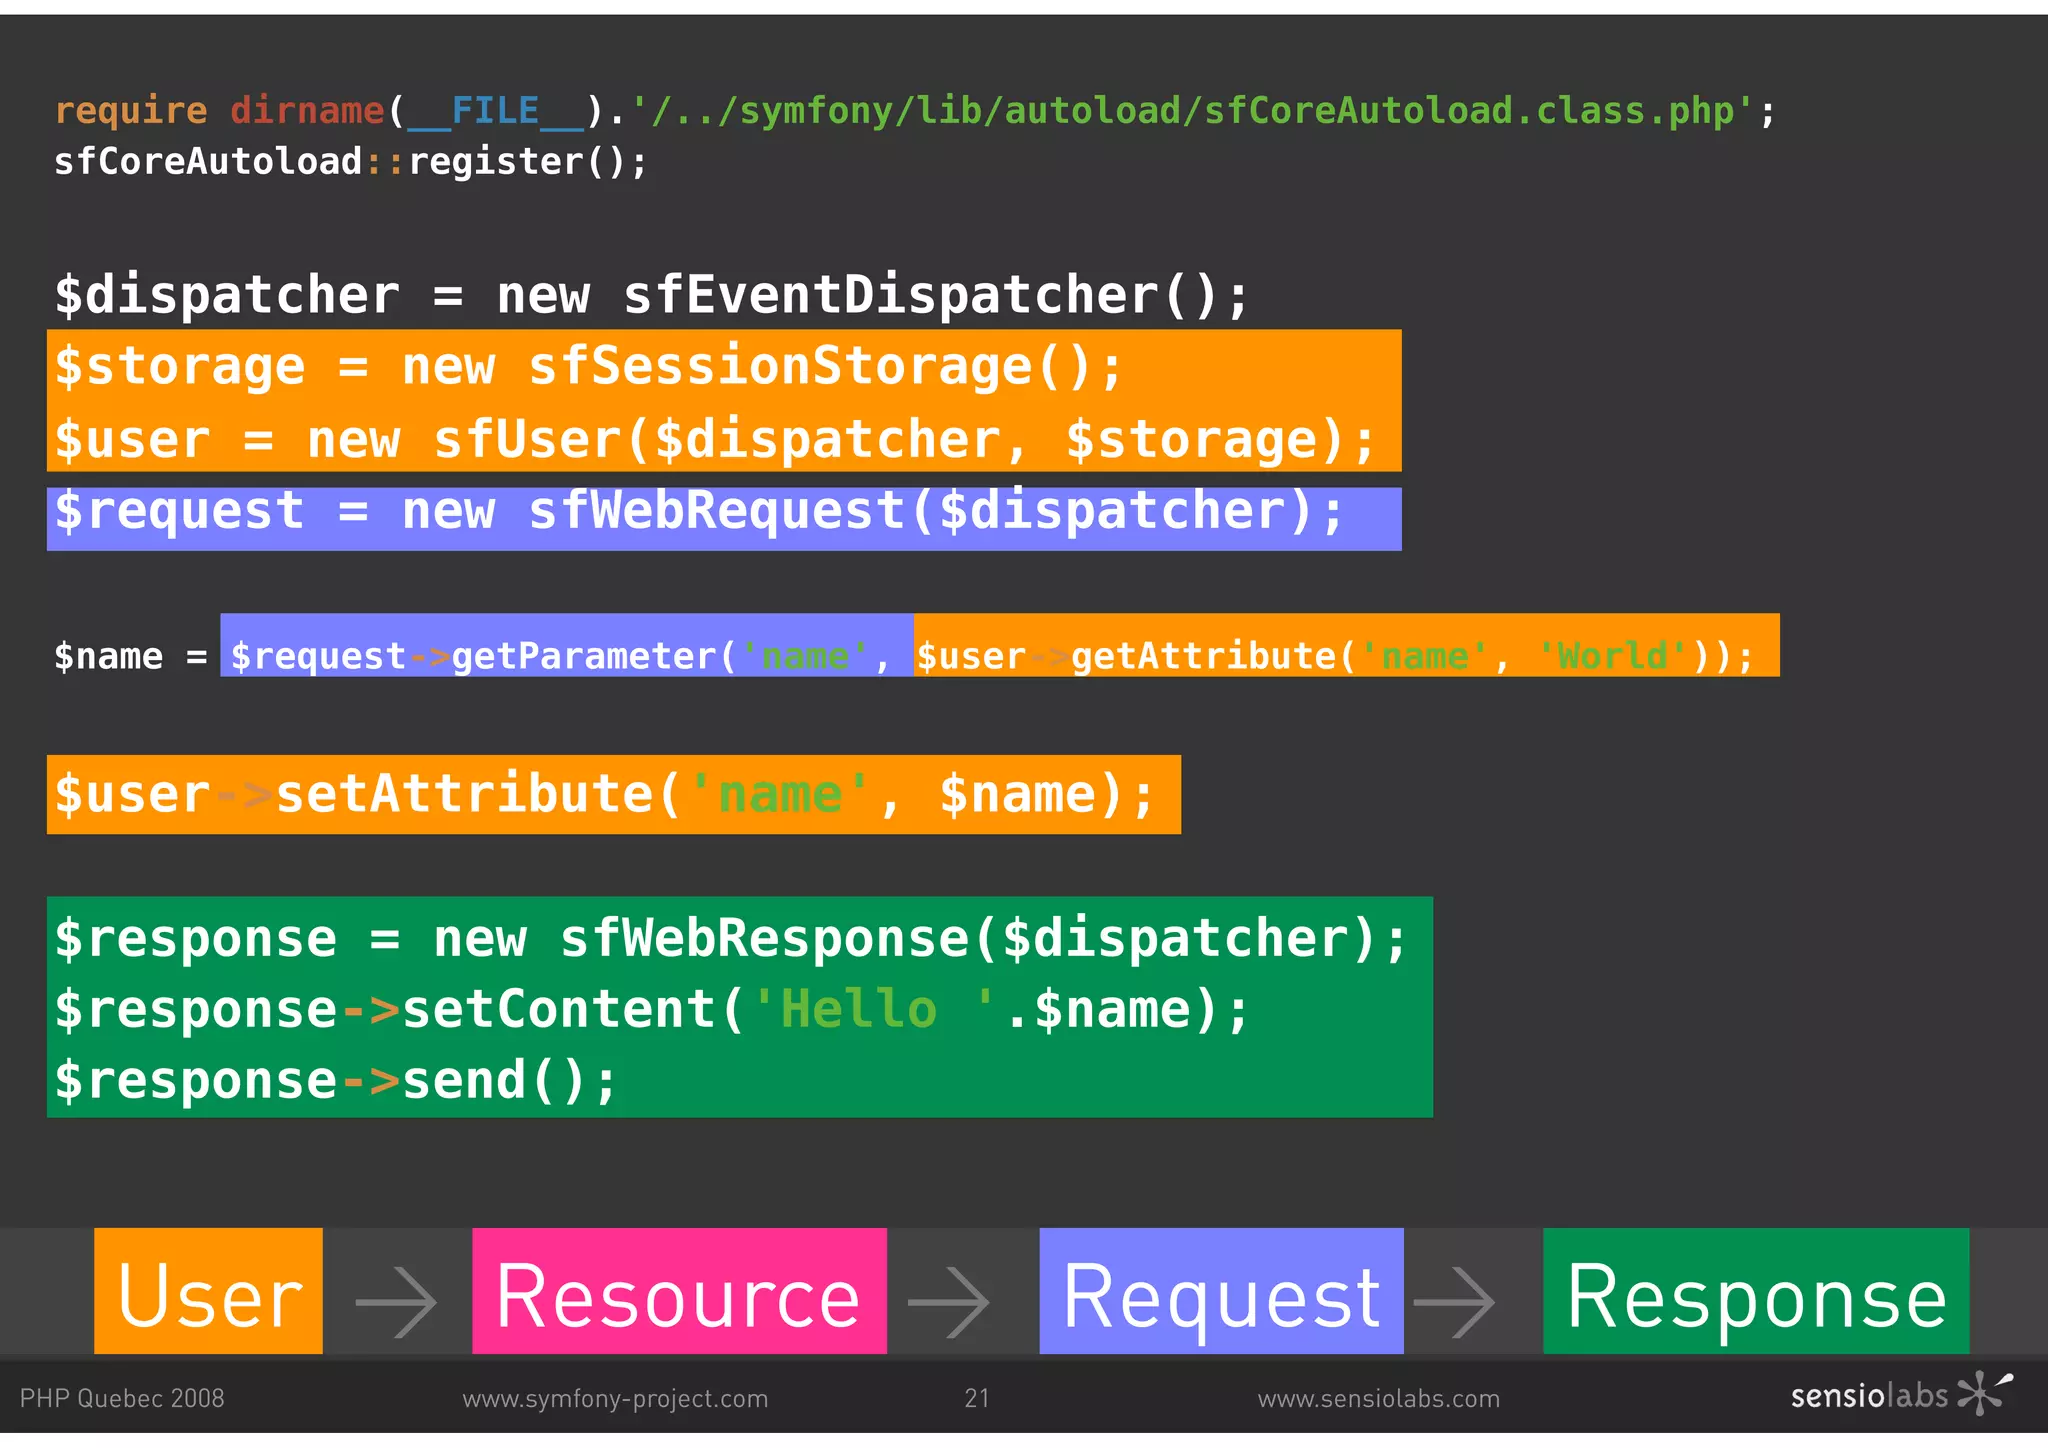Click the arrow between Request and Response
The height and width of the screenshot is (1448, 2048).
pyautogui.click(x=1454, y=1301)
